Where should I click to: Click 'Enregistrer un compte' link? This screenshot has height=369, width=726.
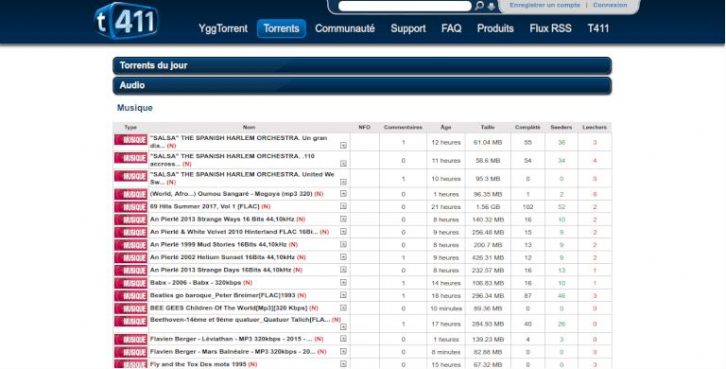click(544, 5)
